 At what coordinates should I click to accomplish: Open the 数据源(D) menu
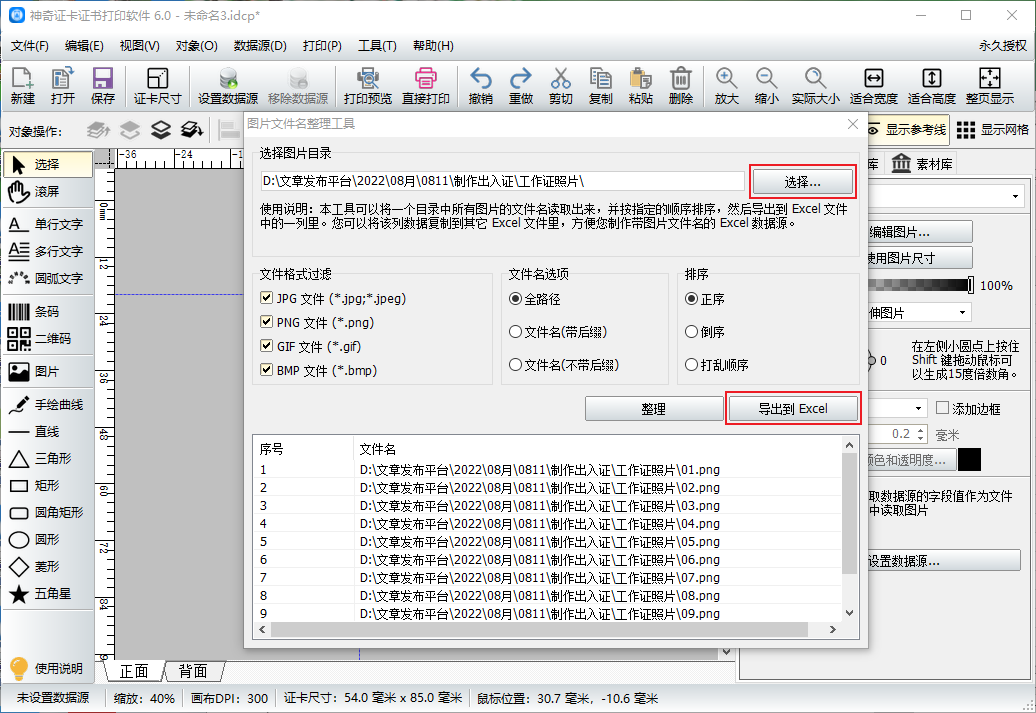click(x=260, y=46)
